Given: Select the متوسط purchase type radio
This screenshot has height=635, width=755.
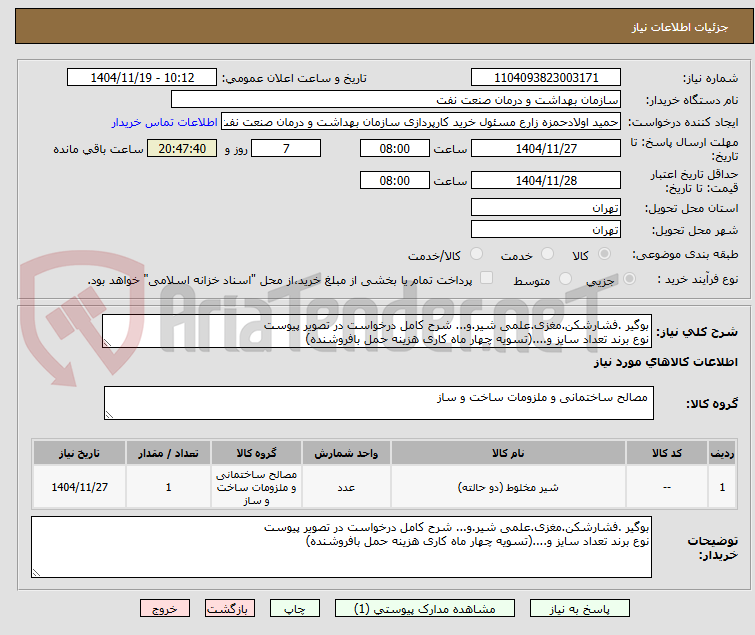Looking at the screenshot, I should [x=565, y=279].
